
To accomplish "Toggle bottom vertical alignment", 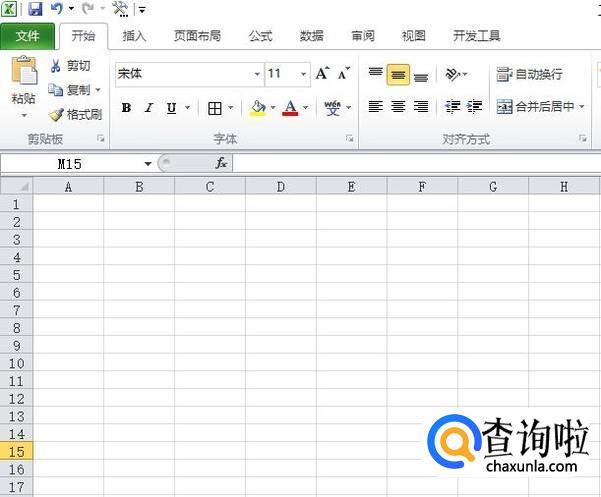I will coord(421,76).
